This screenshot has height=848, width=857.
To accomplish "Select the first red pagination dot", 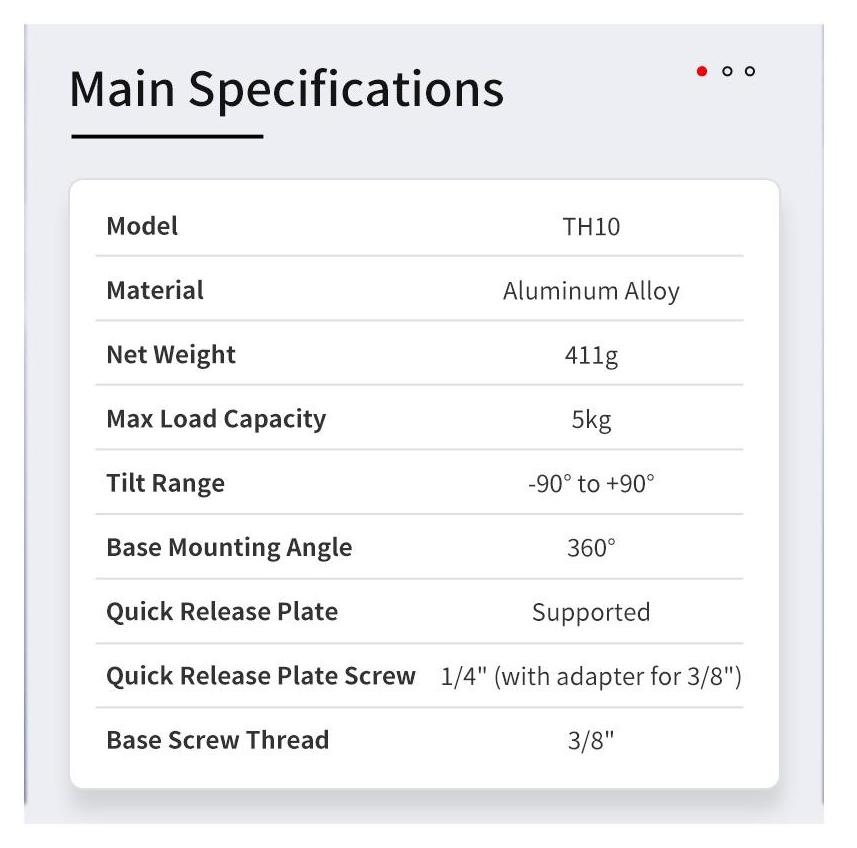I will click(702, 71).
